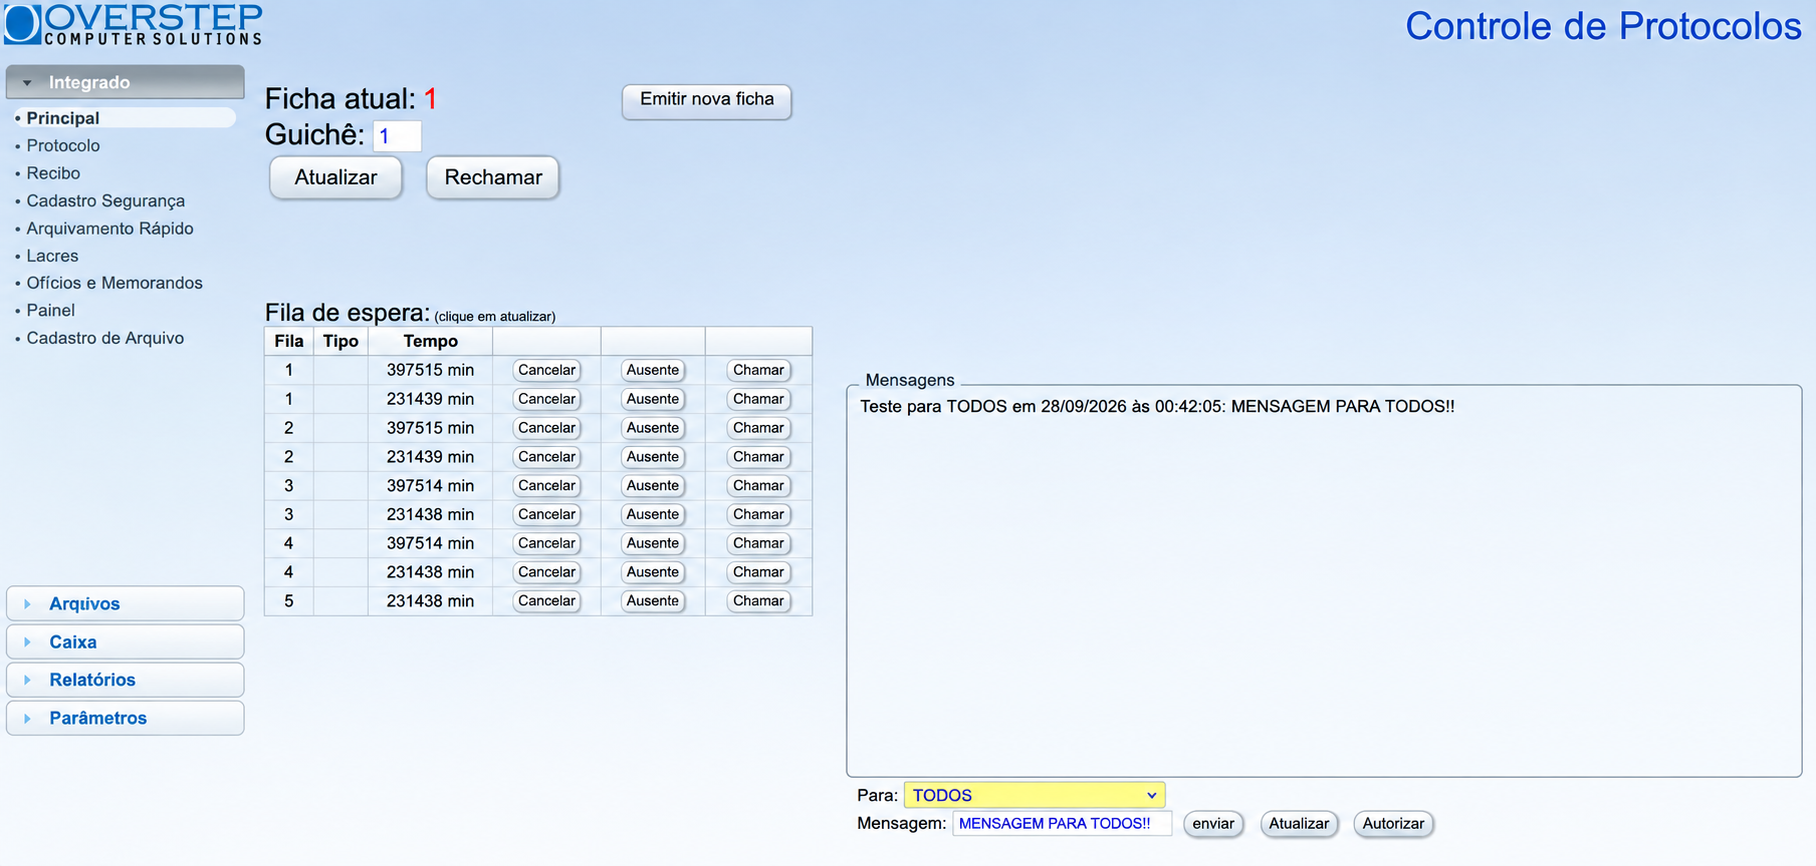Screen dimensions: 1816x866
Task: Open the Protocolo menu item
Action: pos(63,146)
